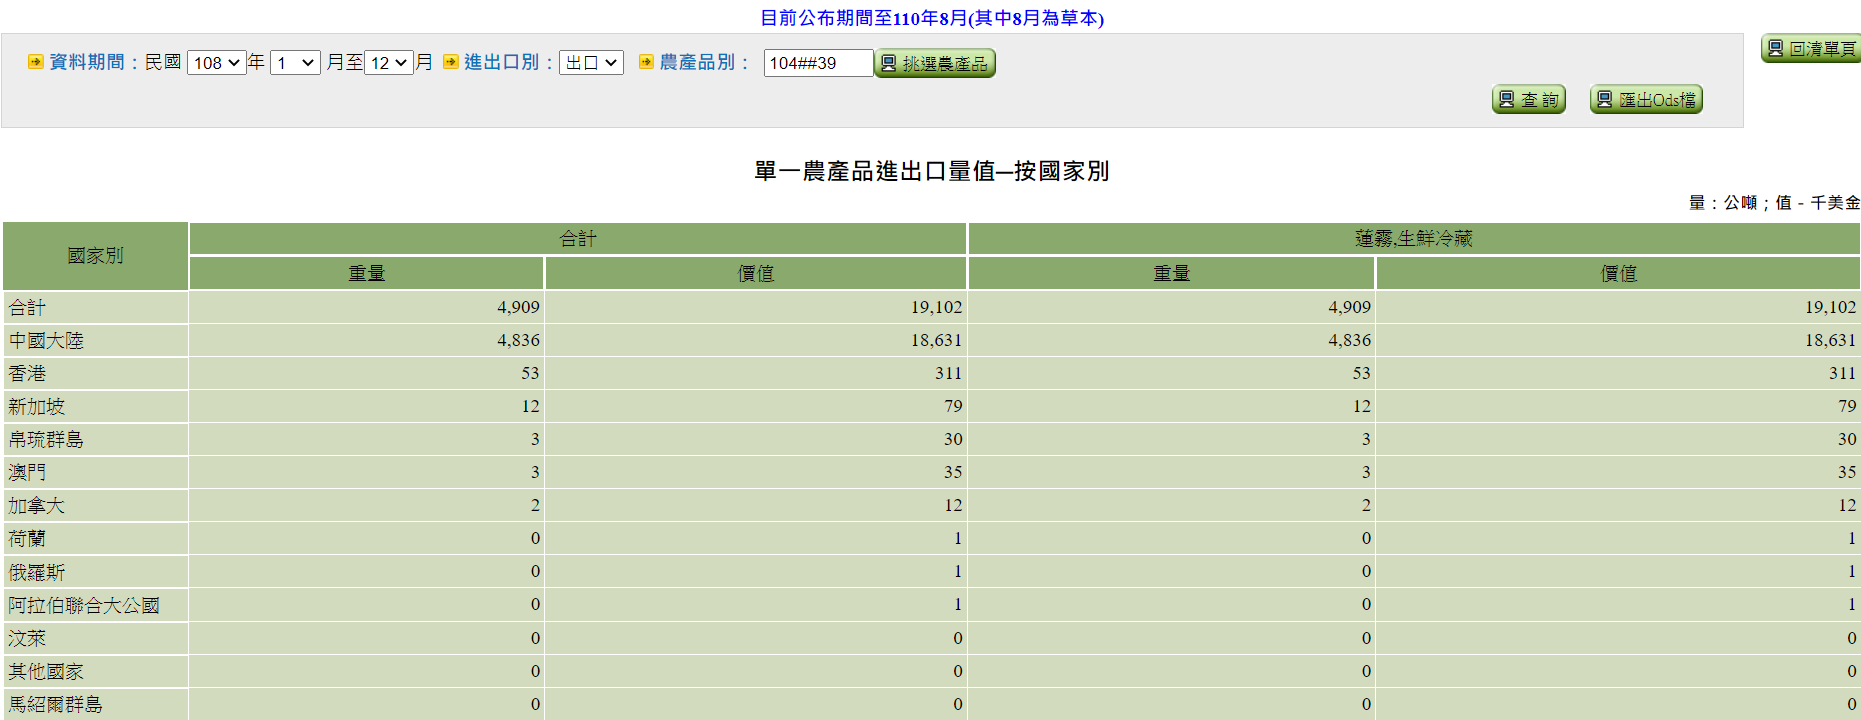This screenshot has height=720, width=1861.
Task: Click the 價值 header under 蓮霧,生鮮冷藏
Action: [1618, 274]
